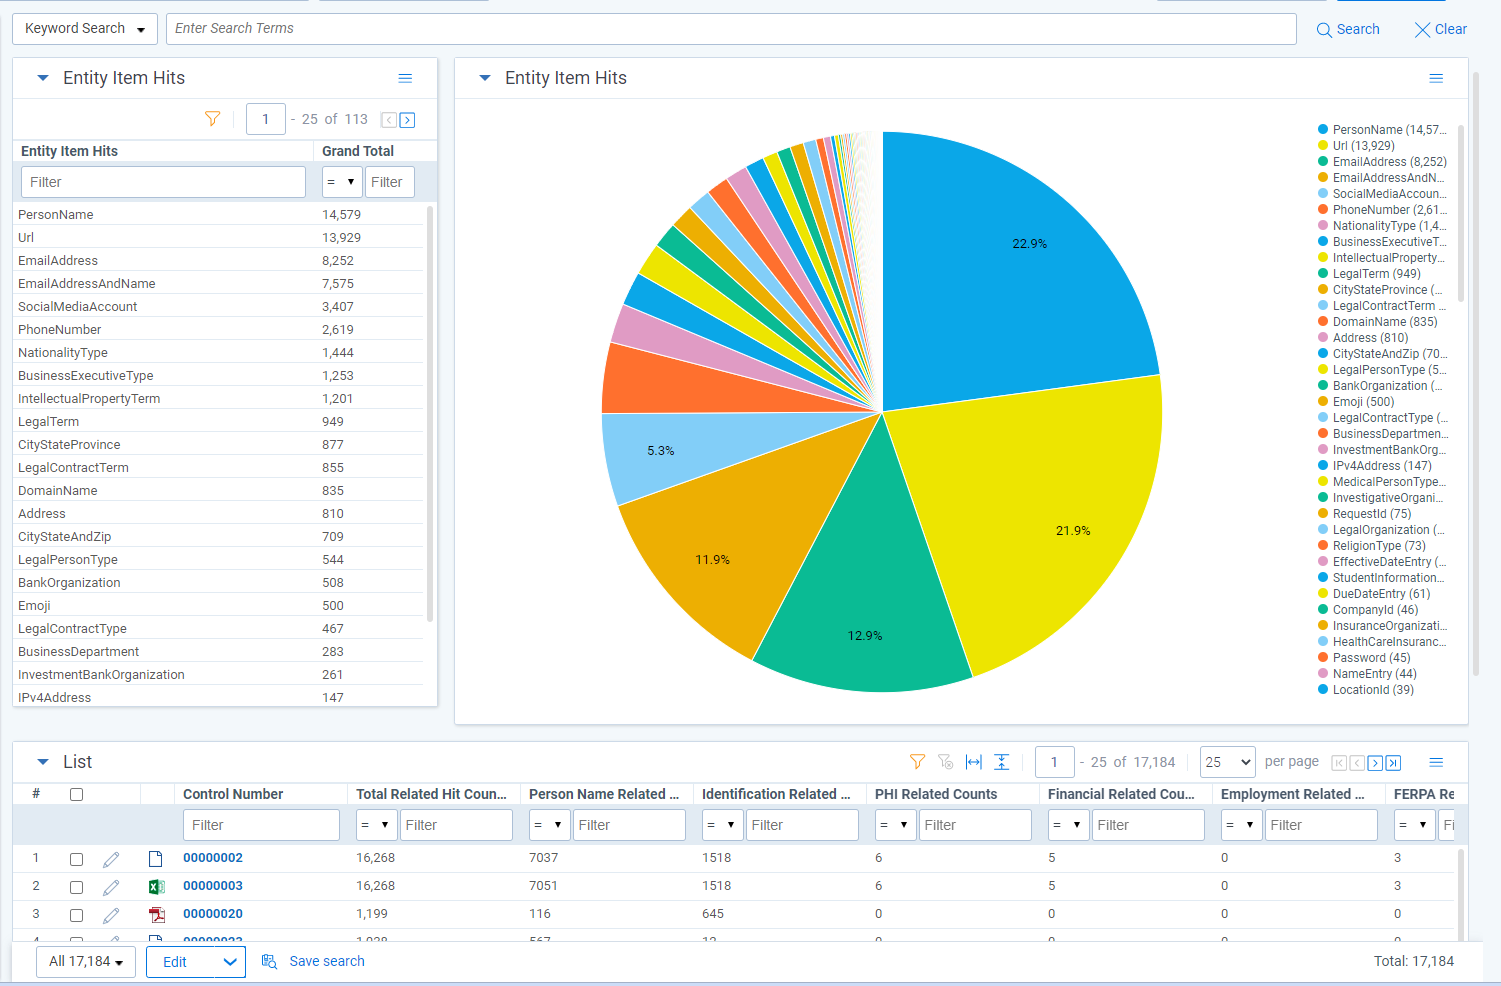This screenshot has width=1501, height=986.
Task: Select EmailAddress legend color marker
Action: [1323, 162]
